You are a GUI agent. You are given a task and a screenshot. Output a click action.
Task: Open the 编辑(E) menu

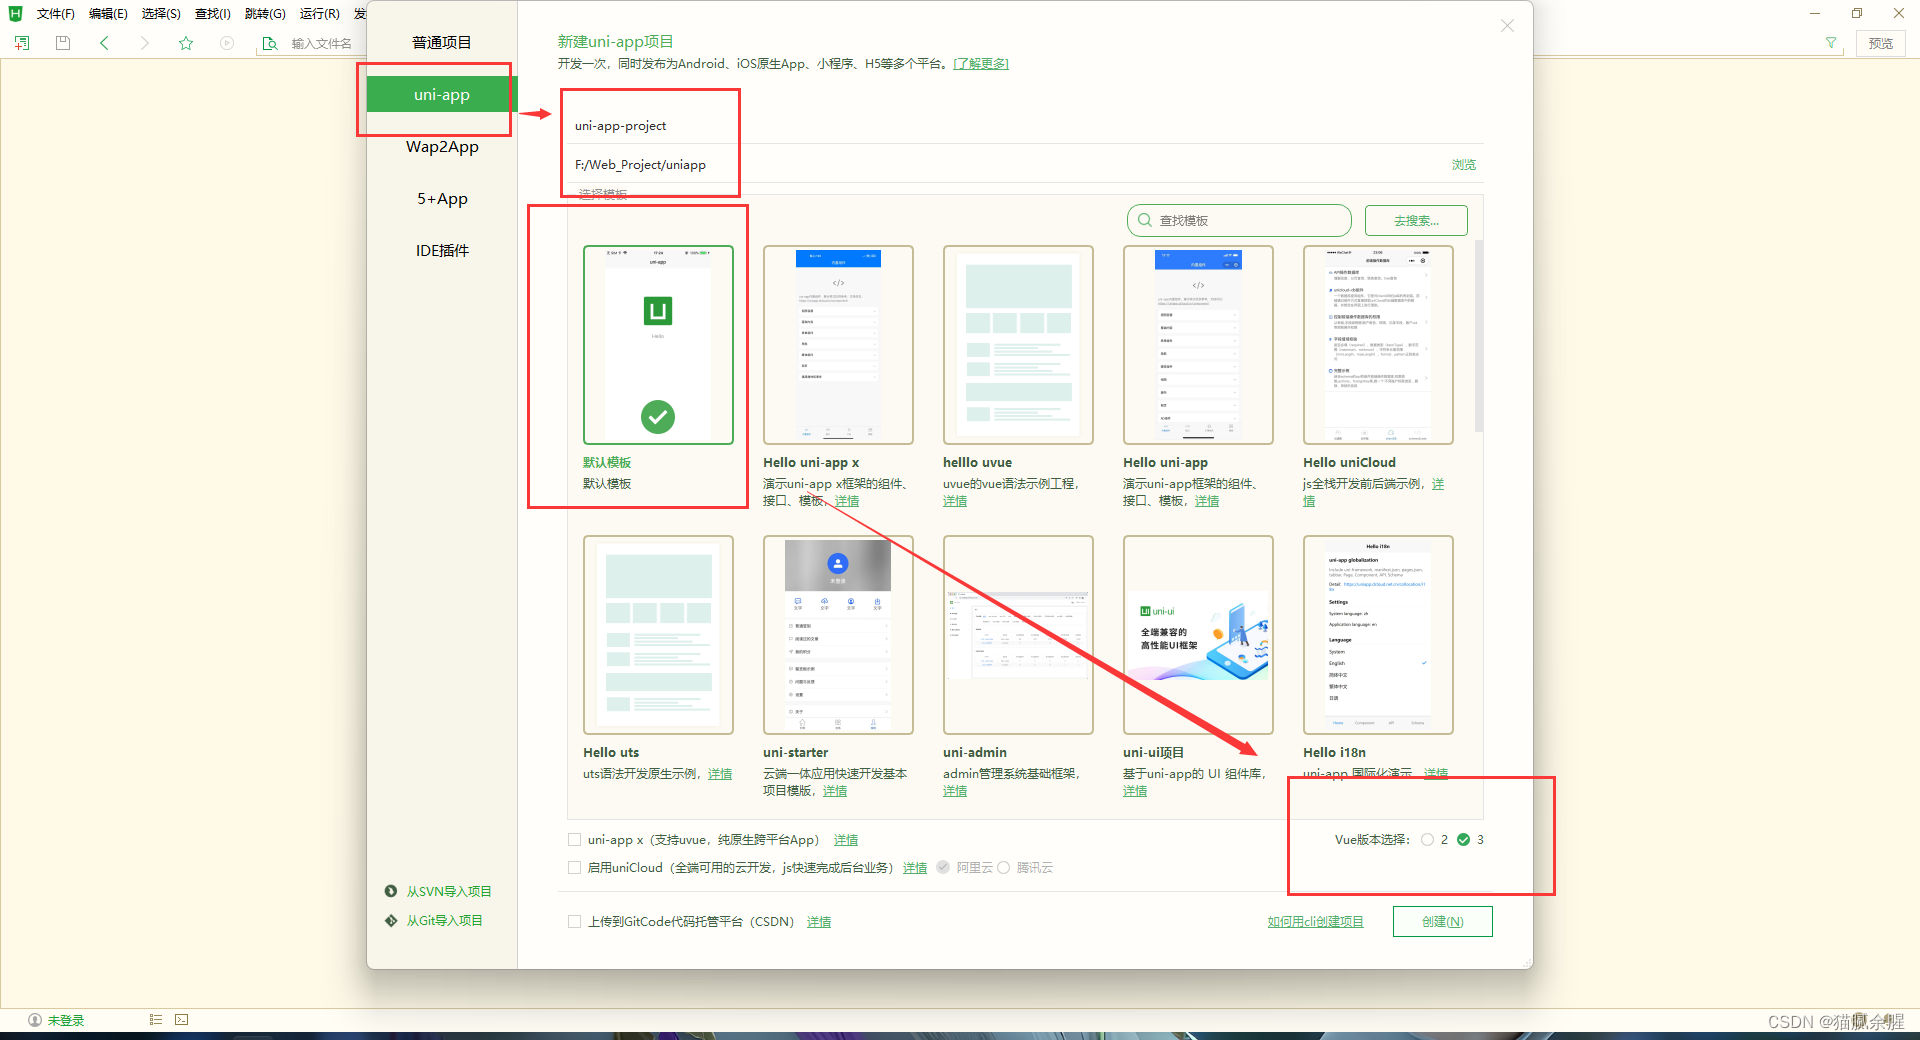click(x=108, y=14)
